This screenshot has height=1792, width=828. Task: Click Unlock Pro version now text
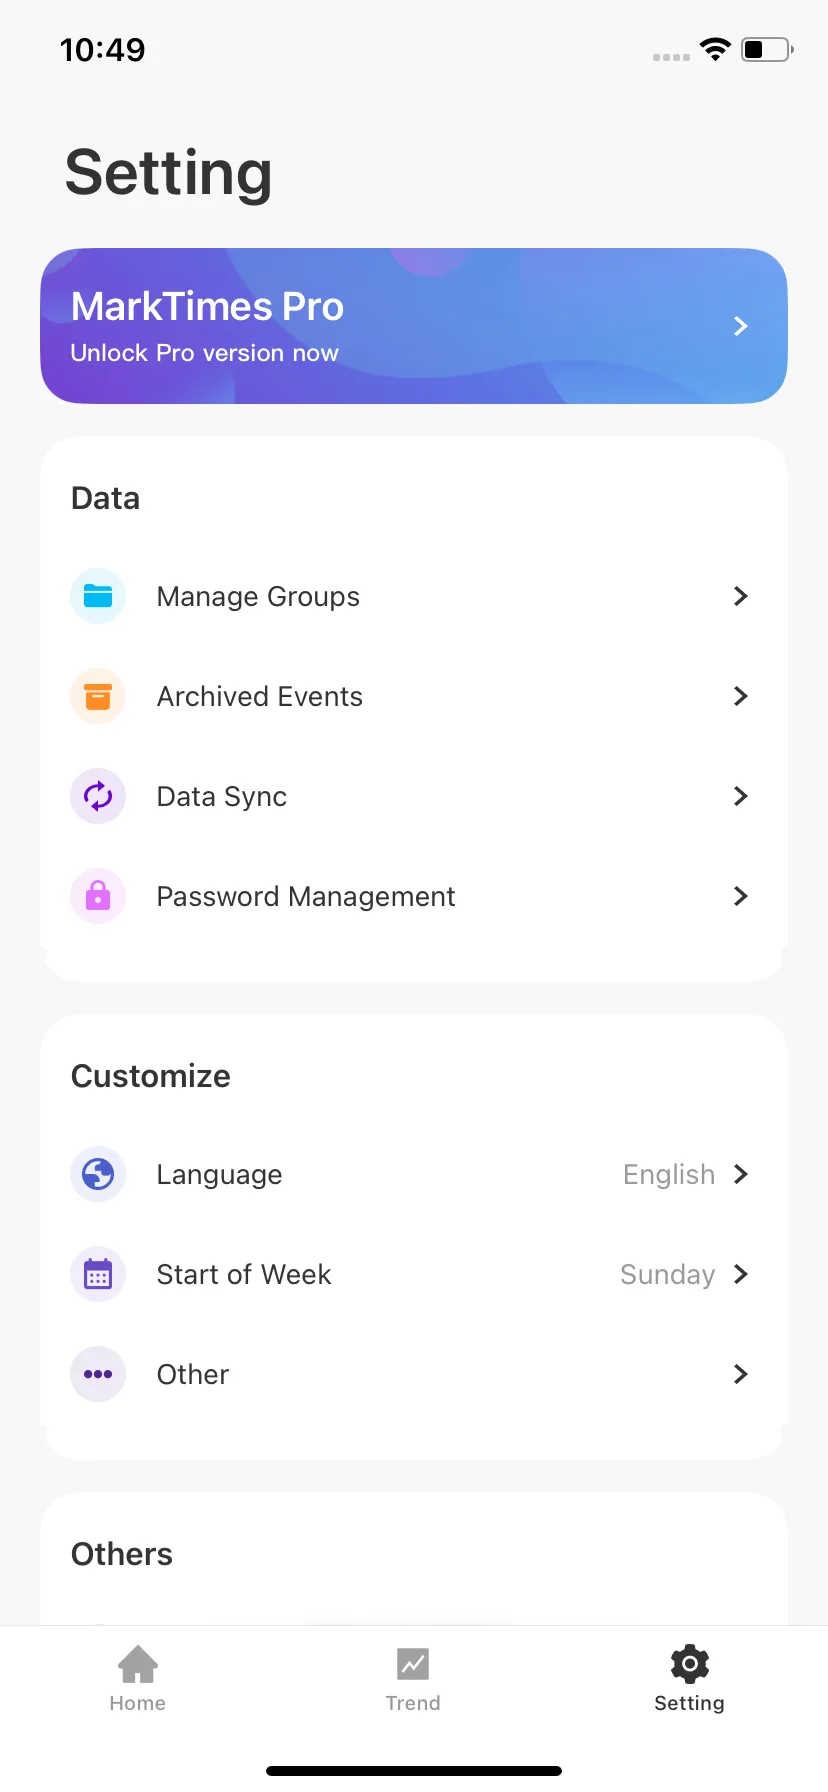coord(204,353)
